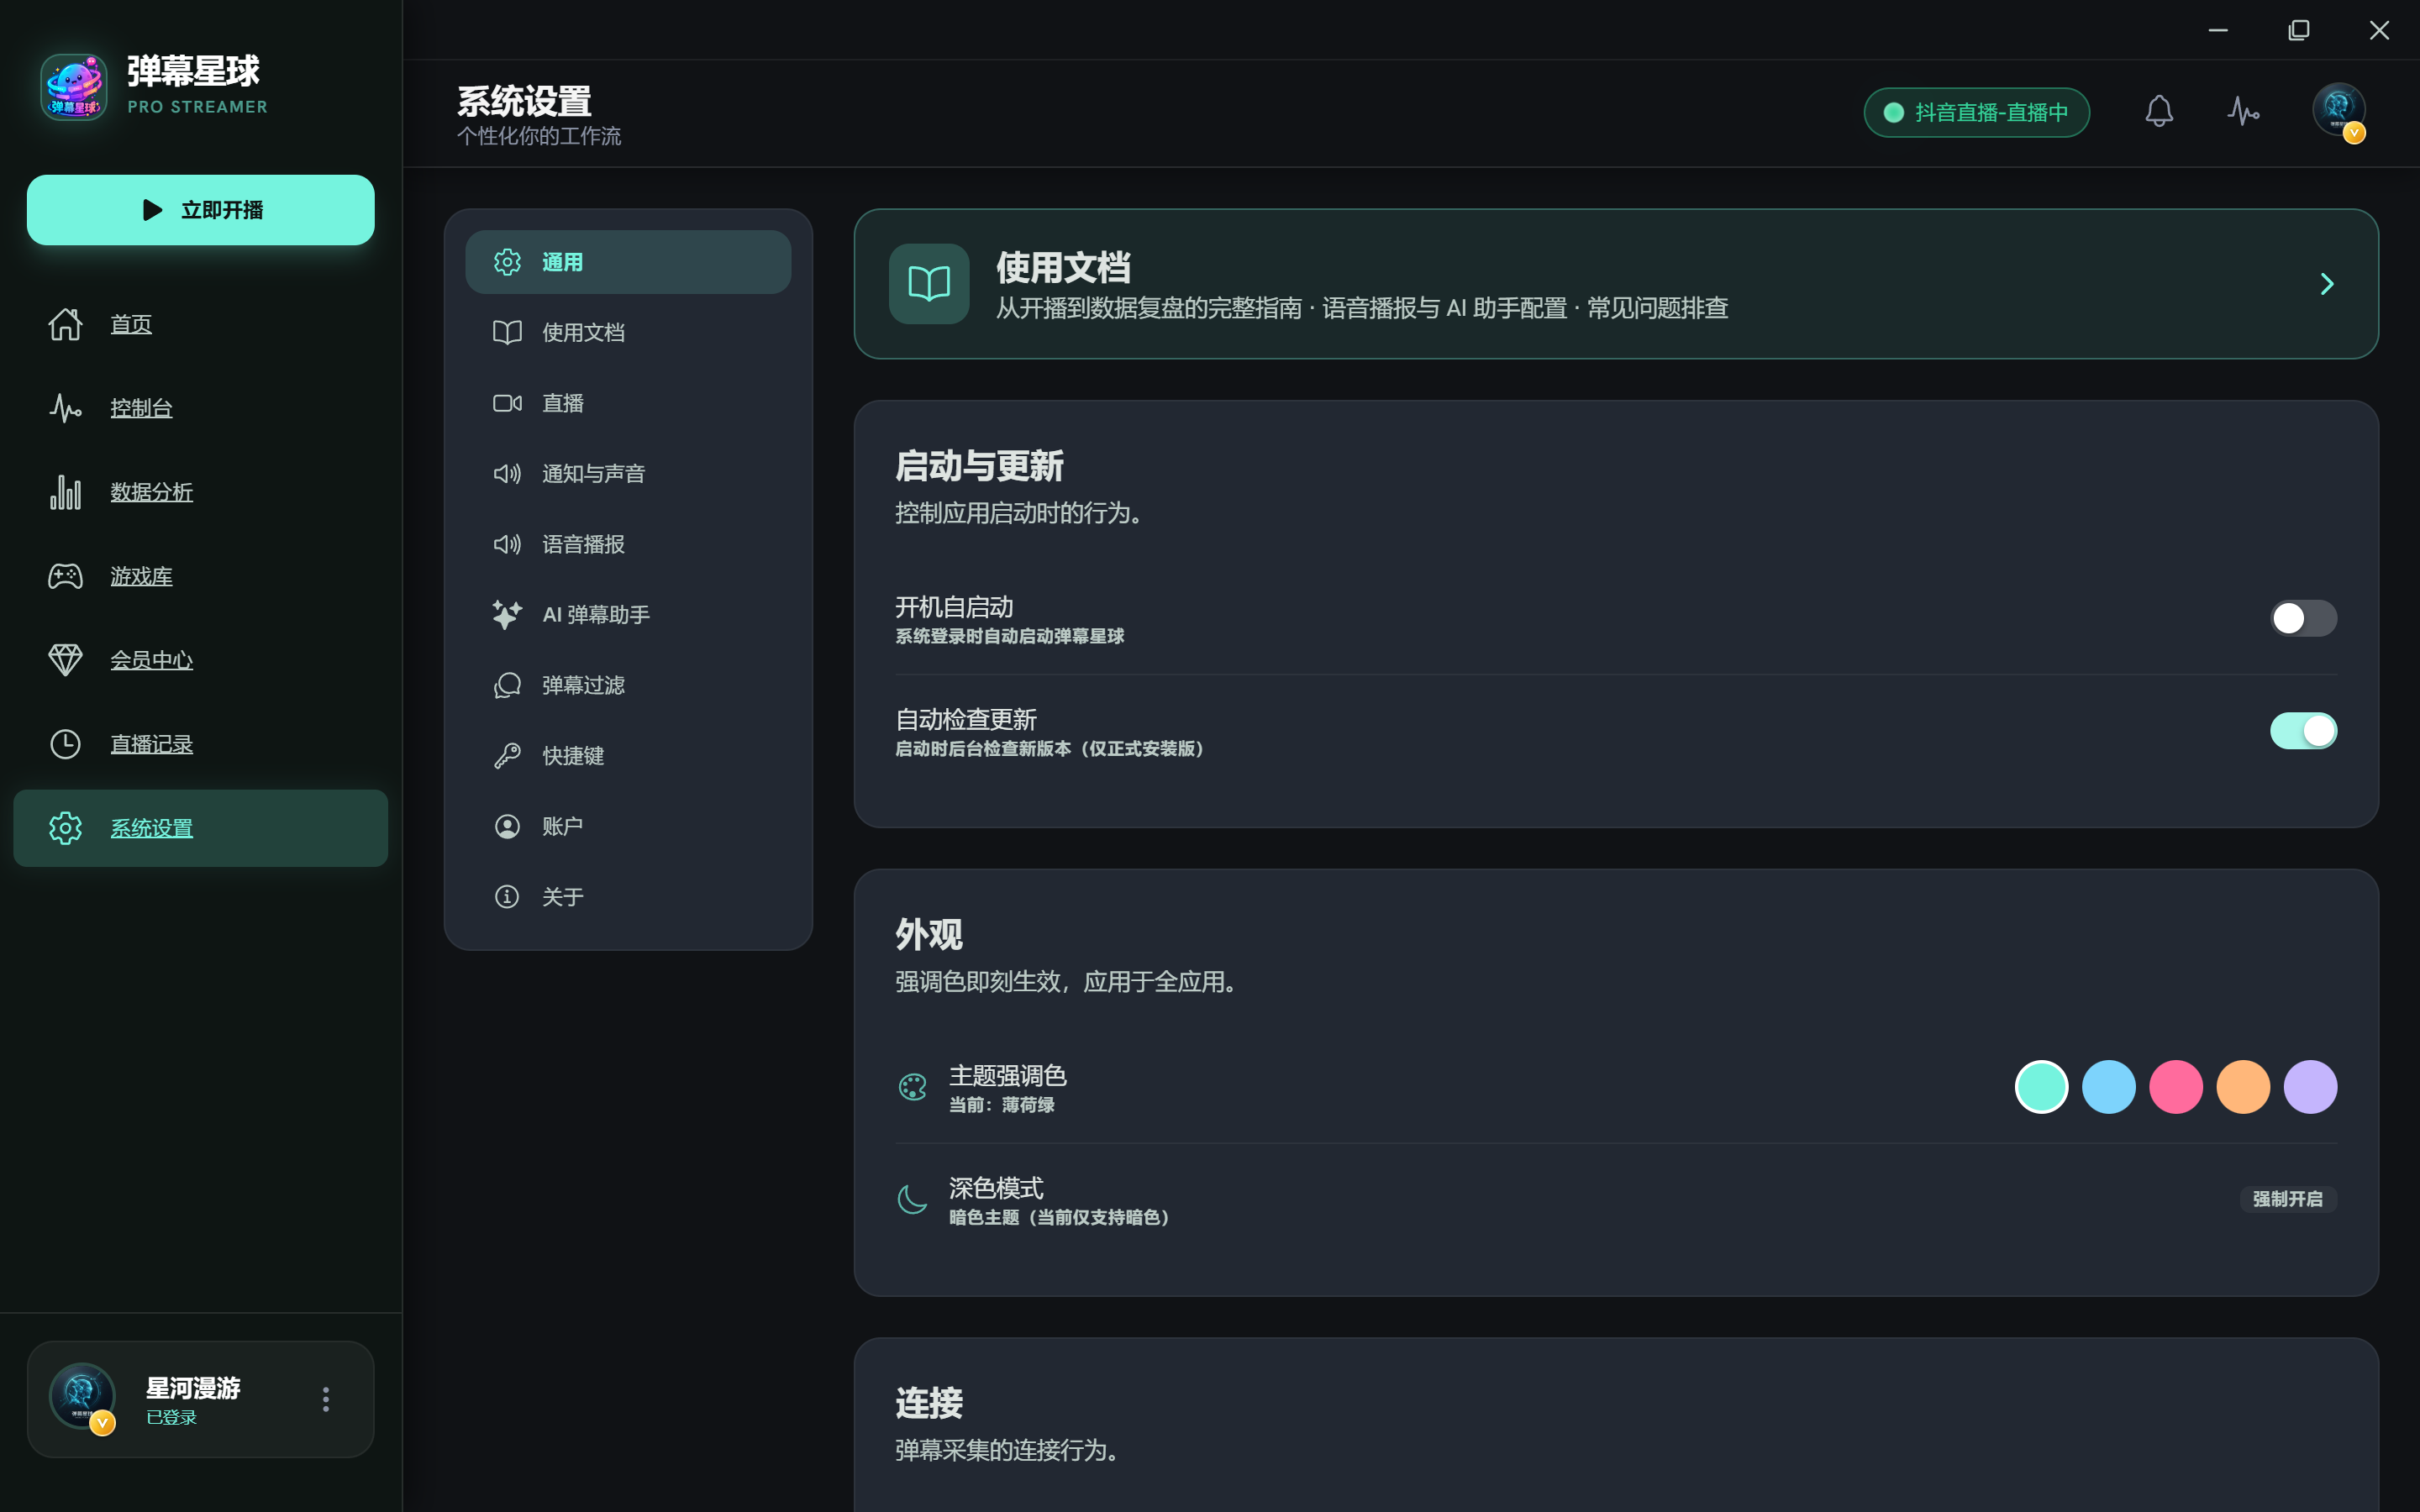Open the 弹幕过滤 settings tab
This screenshot has width=2420, height=1512.
click(x=628, y=685)
